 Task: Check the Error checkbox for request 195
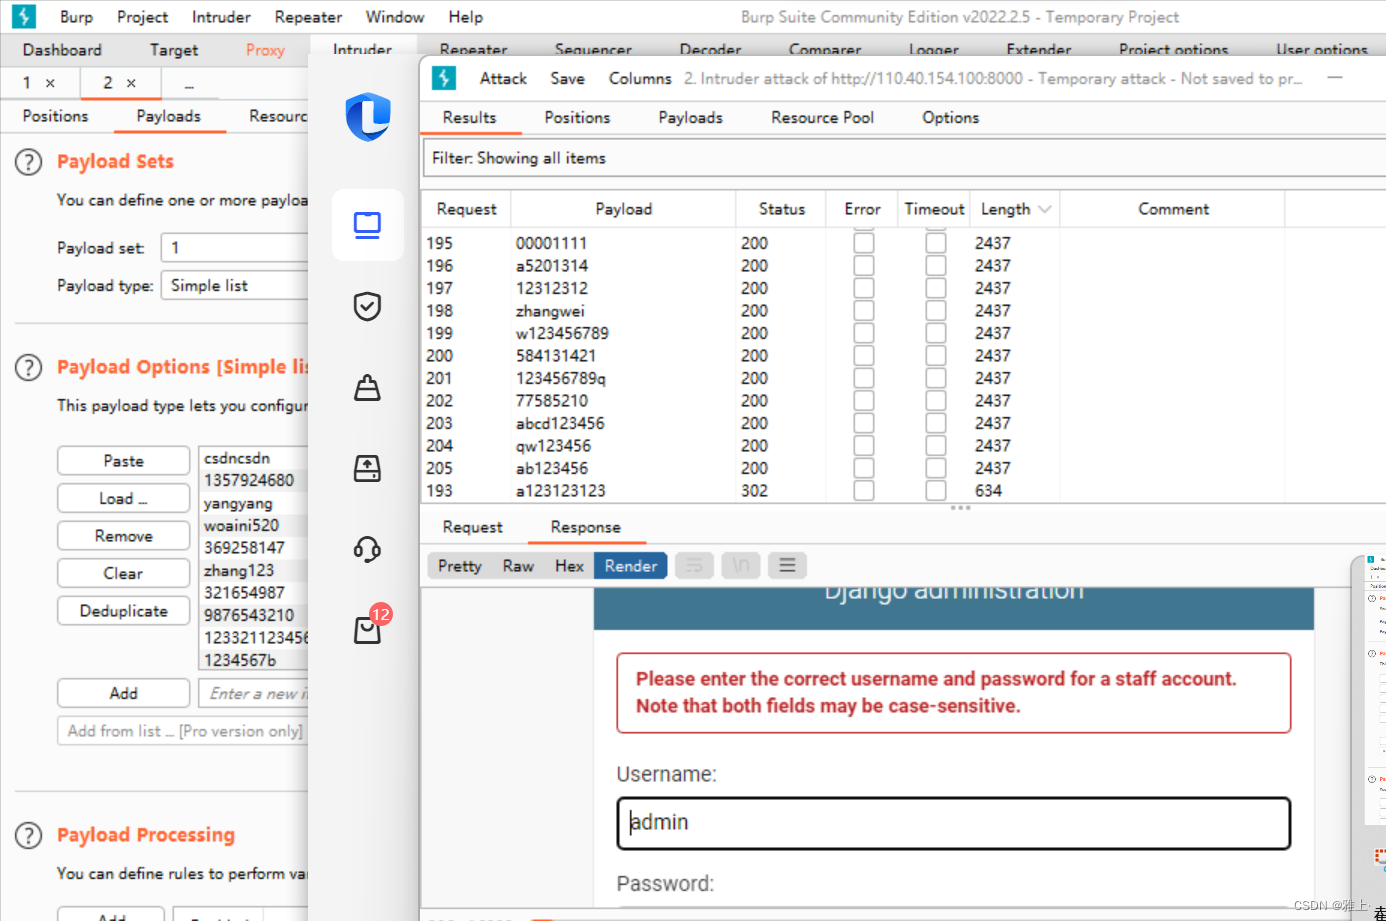[863, 241]
